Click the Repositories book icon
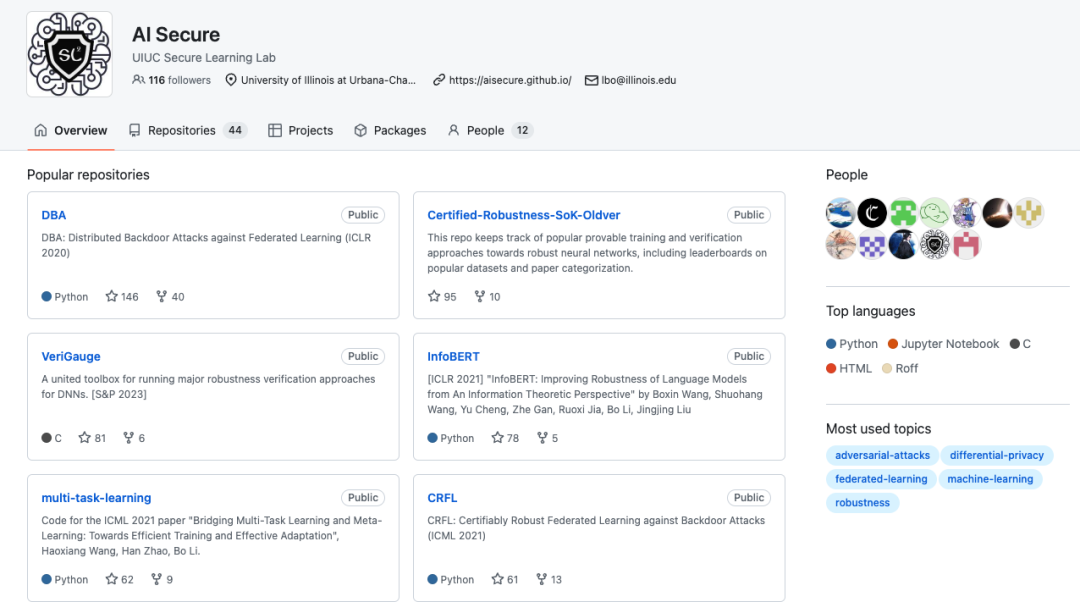 (x=134, y=130)
